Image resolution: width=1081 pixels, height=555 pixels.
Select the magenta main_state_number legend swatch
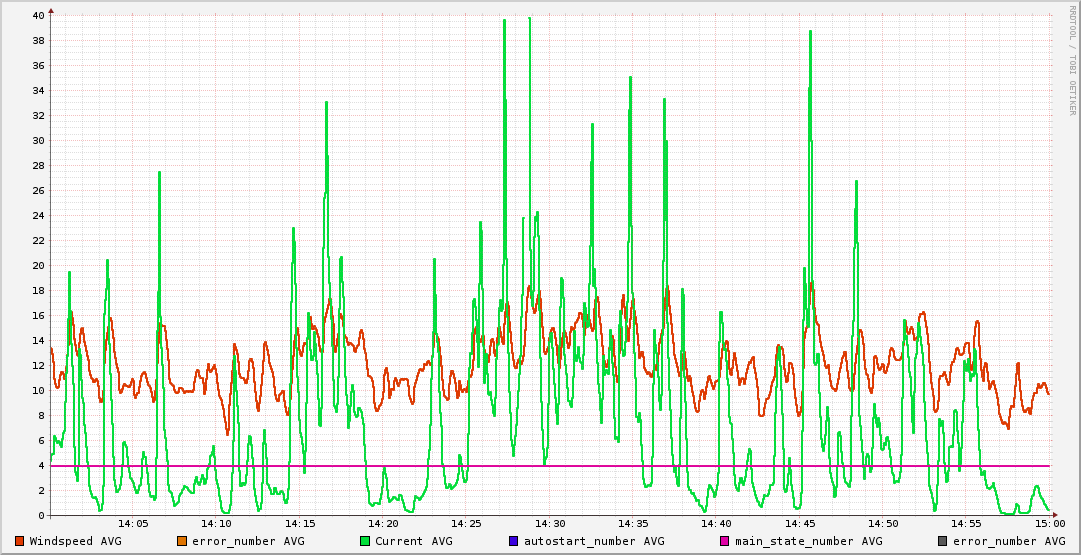(x=725, y=541)
